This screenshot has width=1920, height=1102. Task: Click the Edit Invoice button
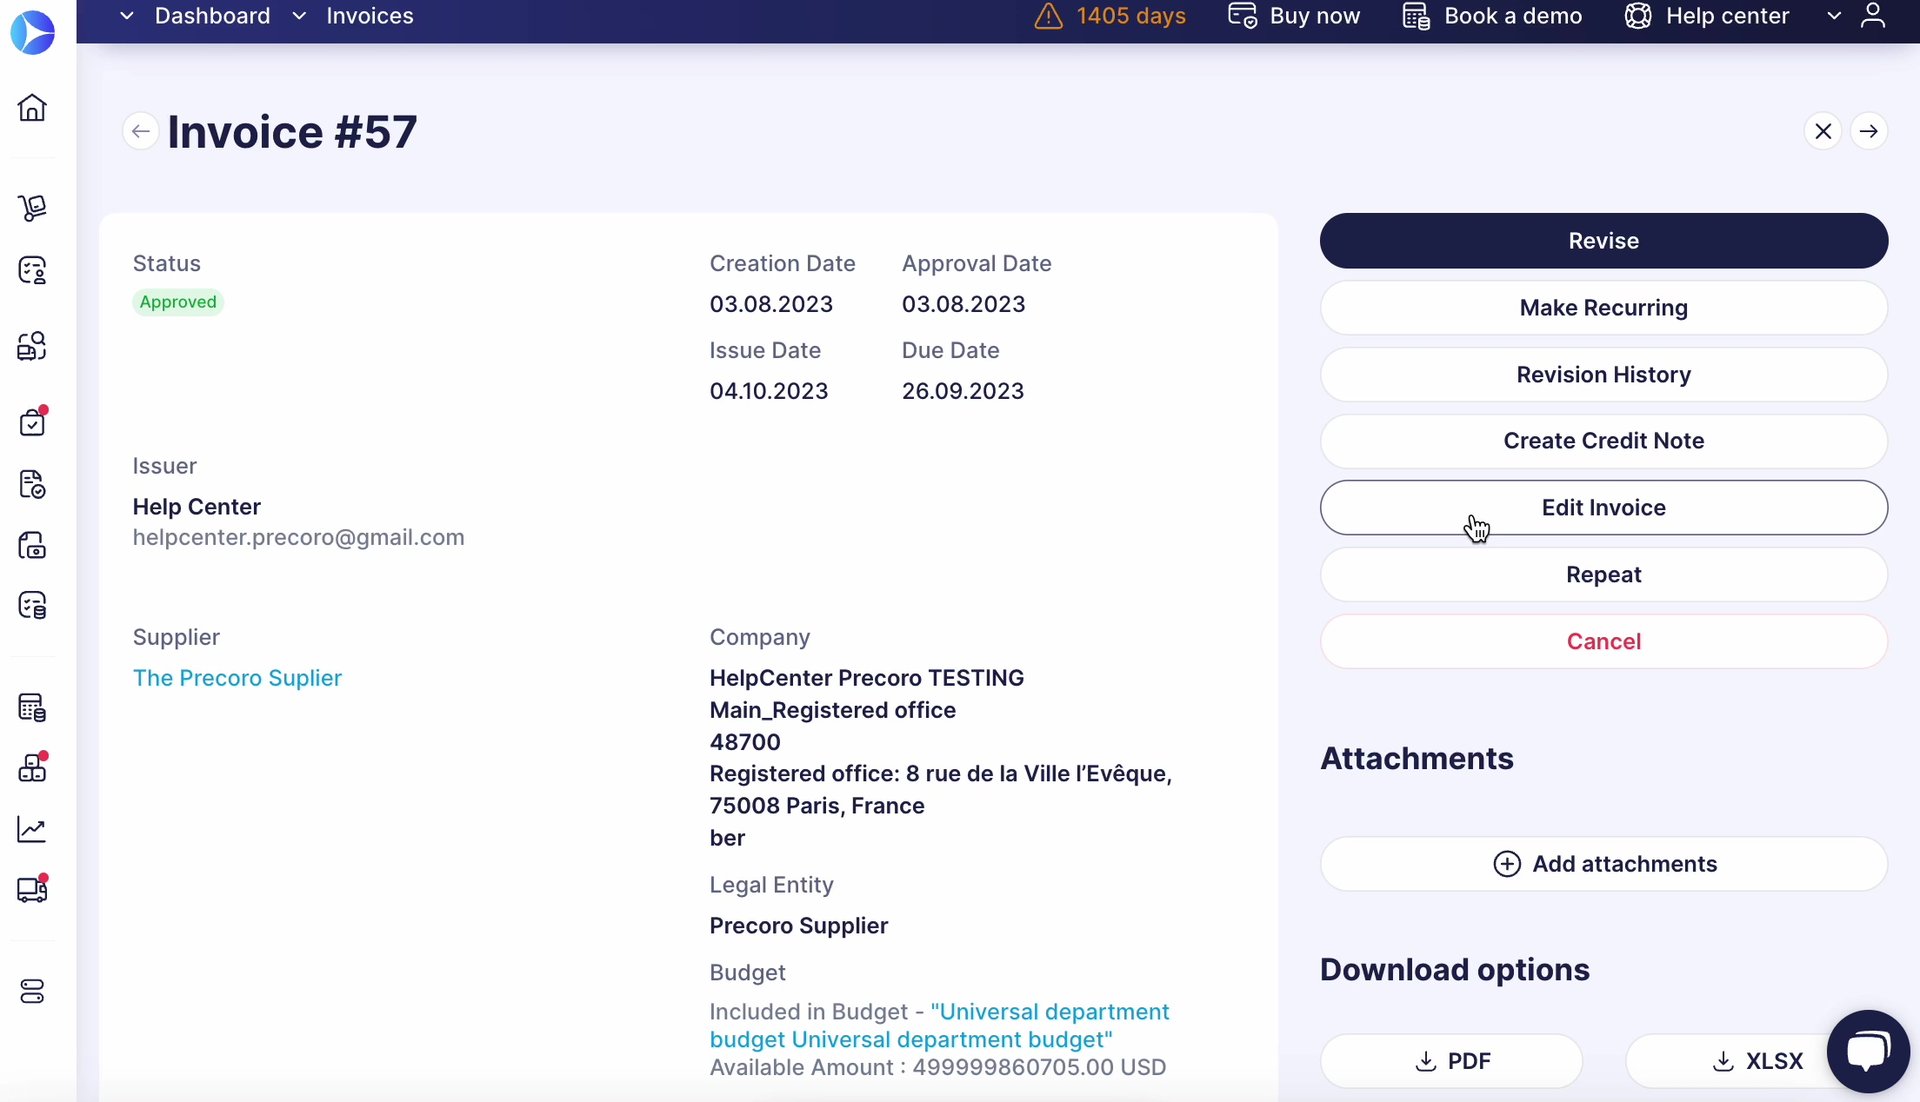1603,507
